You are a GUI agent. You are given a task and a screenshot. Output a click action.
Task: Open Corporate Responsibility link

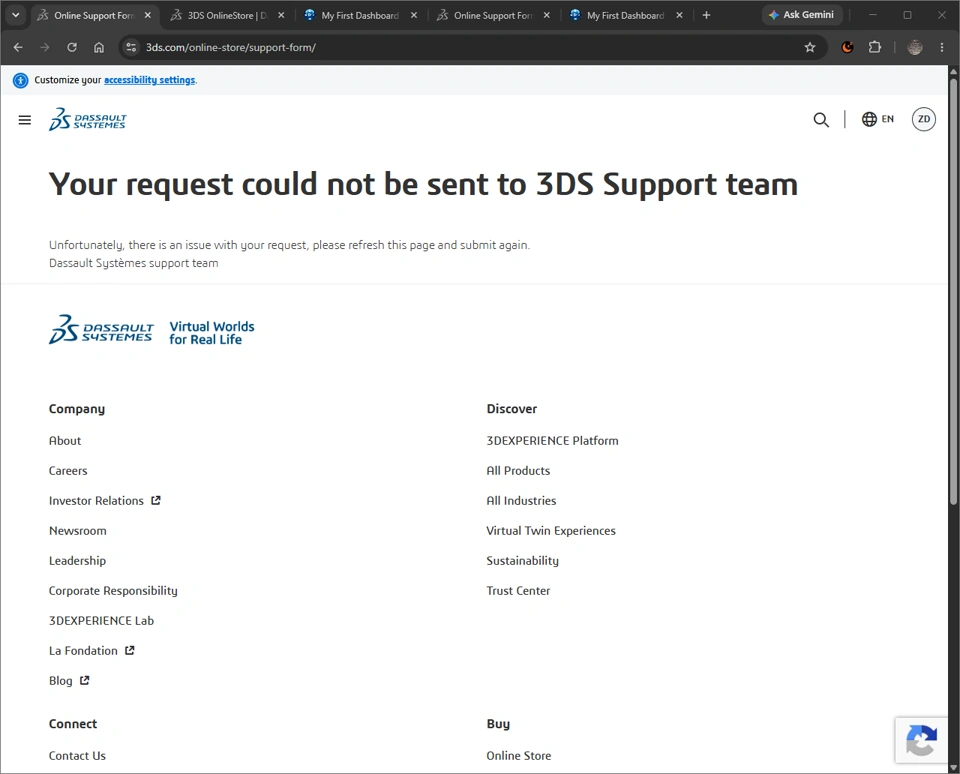coord(113,590)
